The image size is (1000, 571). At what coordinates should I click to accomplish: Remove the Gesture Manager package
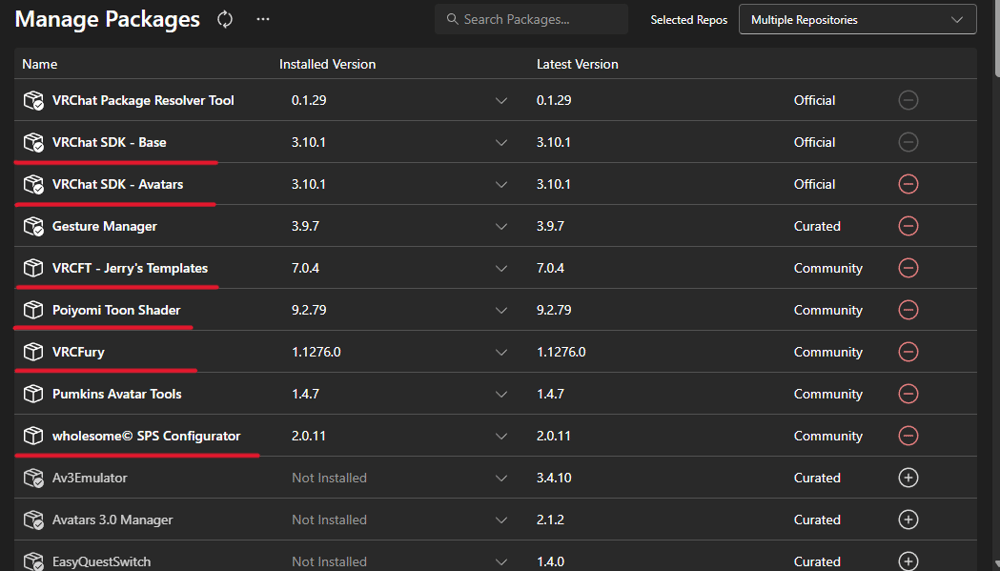point(908,226)
